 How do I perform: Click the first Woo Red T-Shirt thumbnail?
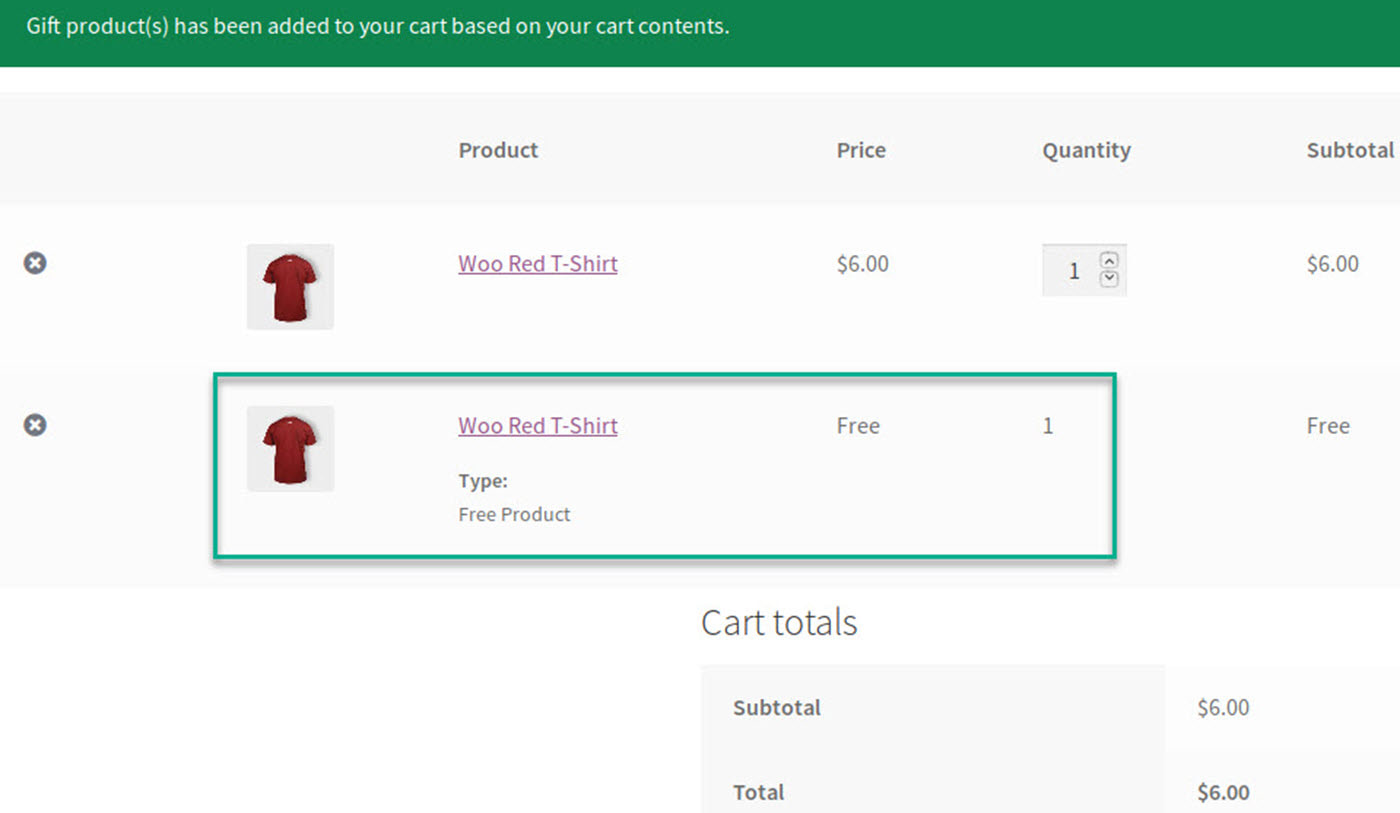click(290, 286)
